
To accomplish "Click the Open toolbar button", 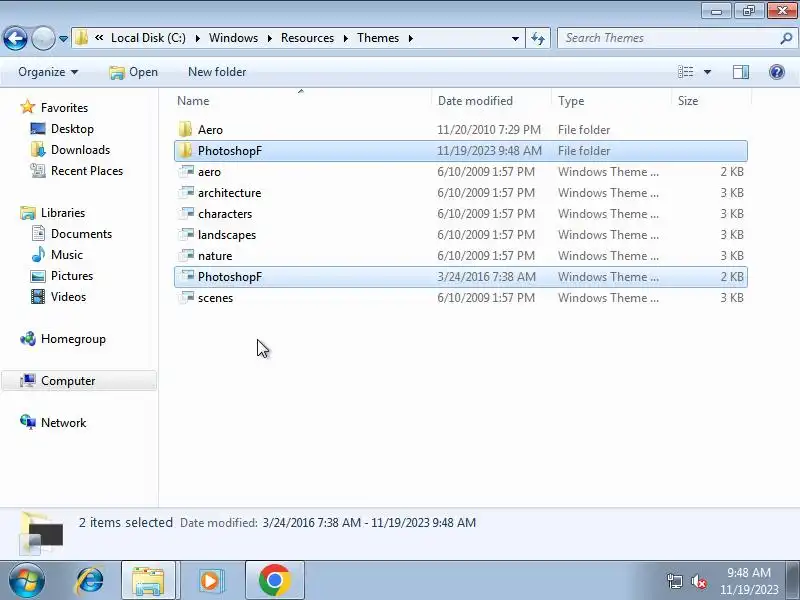I will pos(133,72).
